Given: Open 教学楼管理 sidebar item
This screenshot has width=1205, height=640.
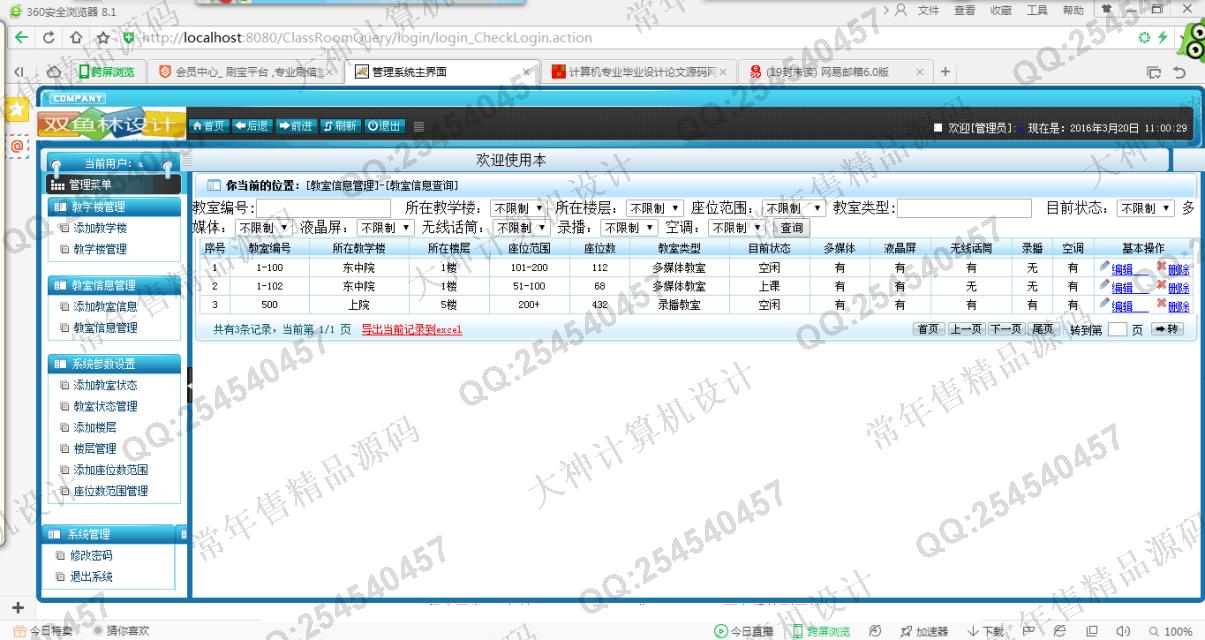Looking at the screenshot, I should pos(100,249).
